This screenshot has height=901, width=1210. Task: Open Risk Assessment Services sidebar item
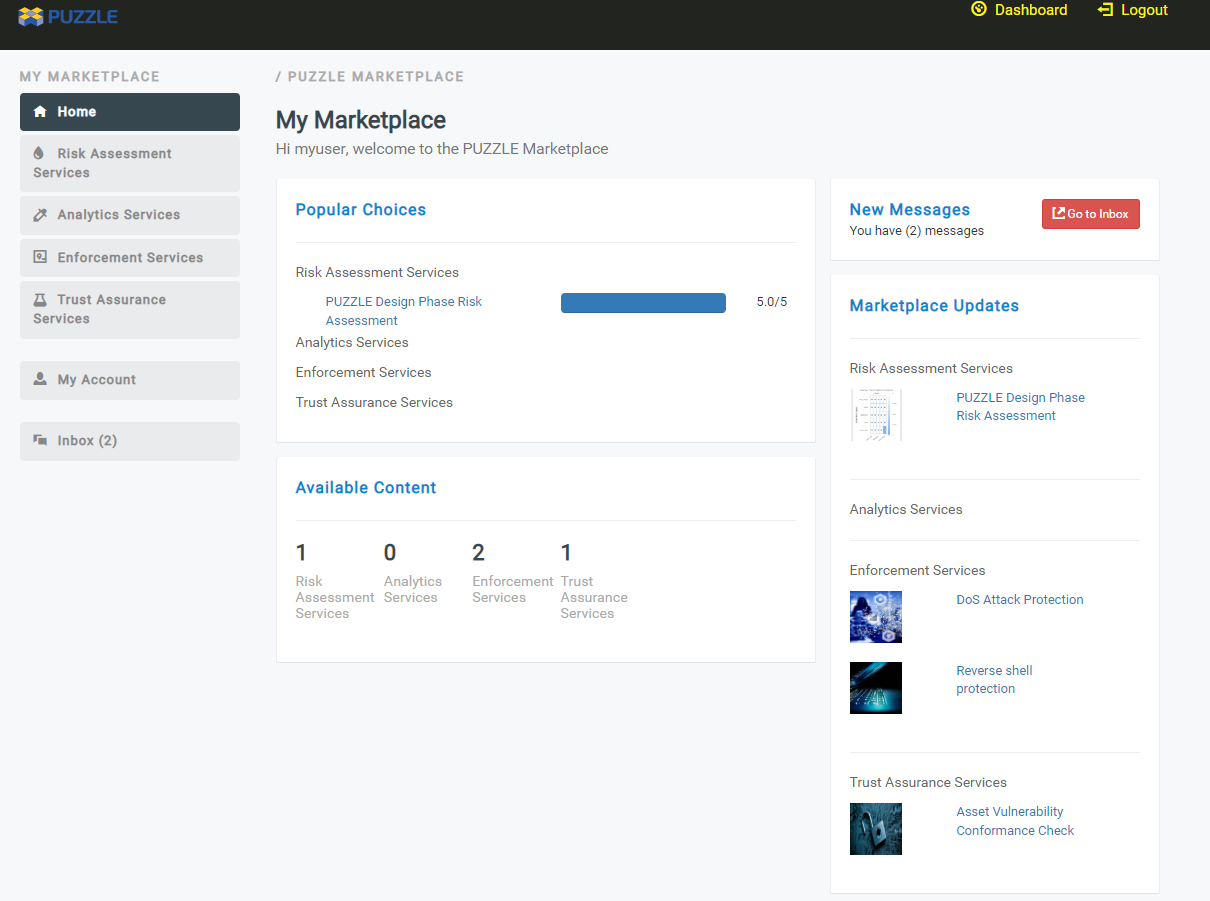130,163
